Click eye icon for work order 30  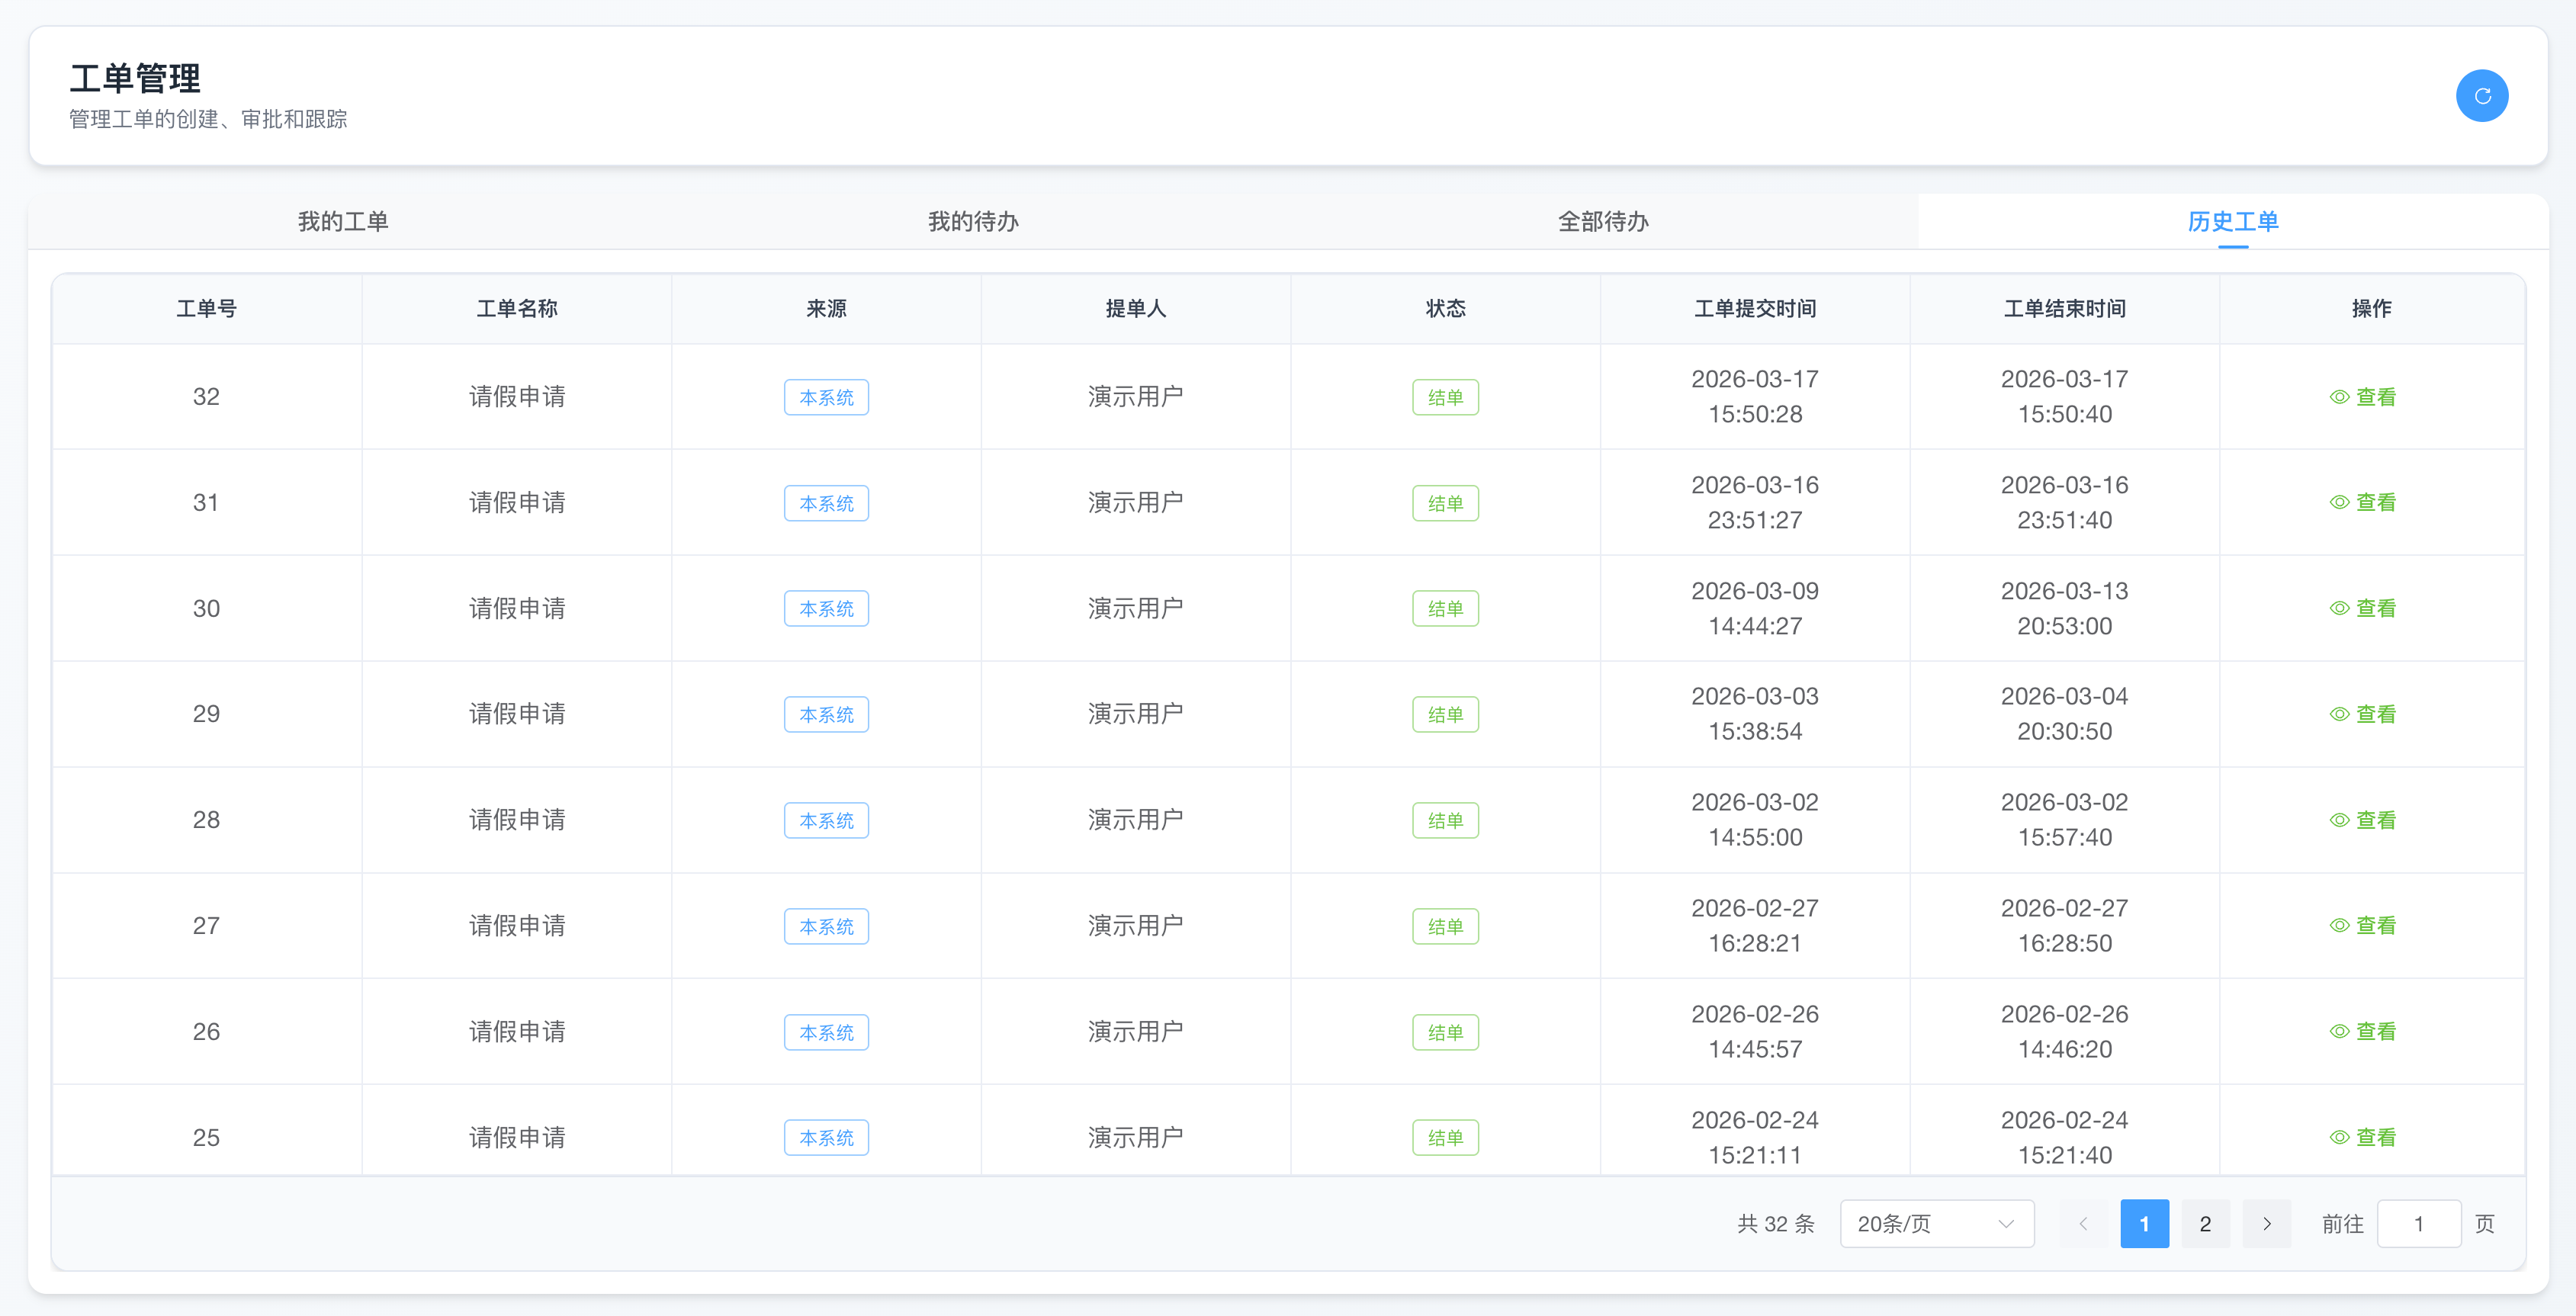2339,608
